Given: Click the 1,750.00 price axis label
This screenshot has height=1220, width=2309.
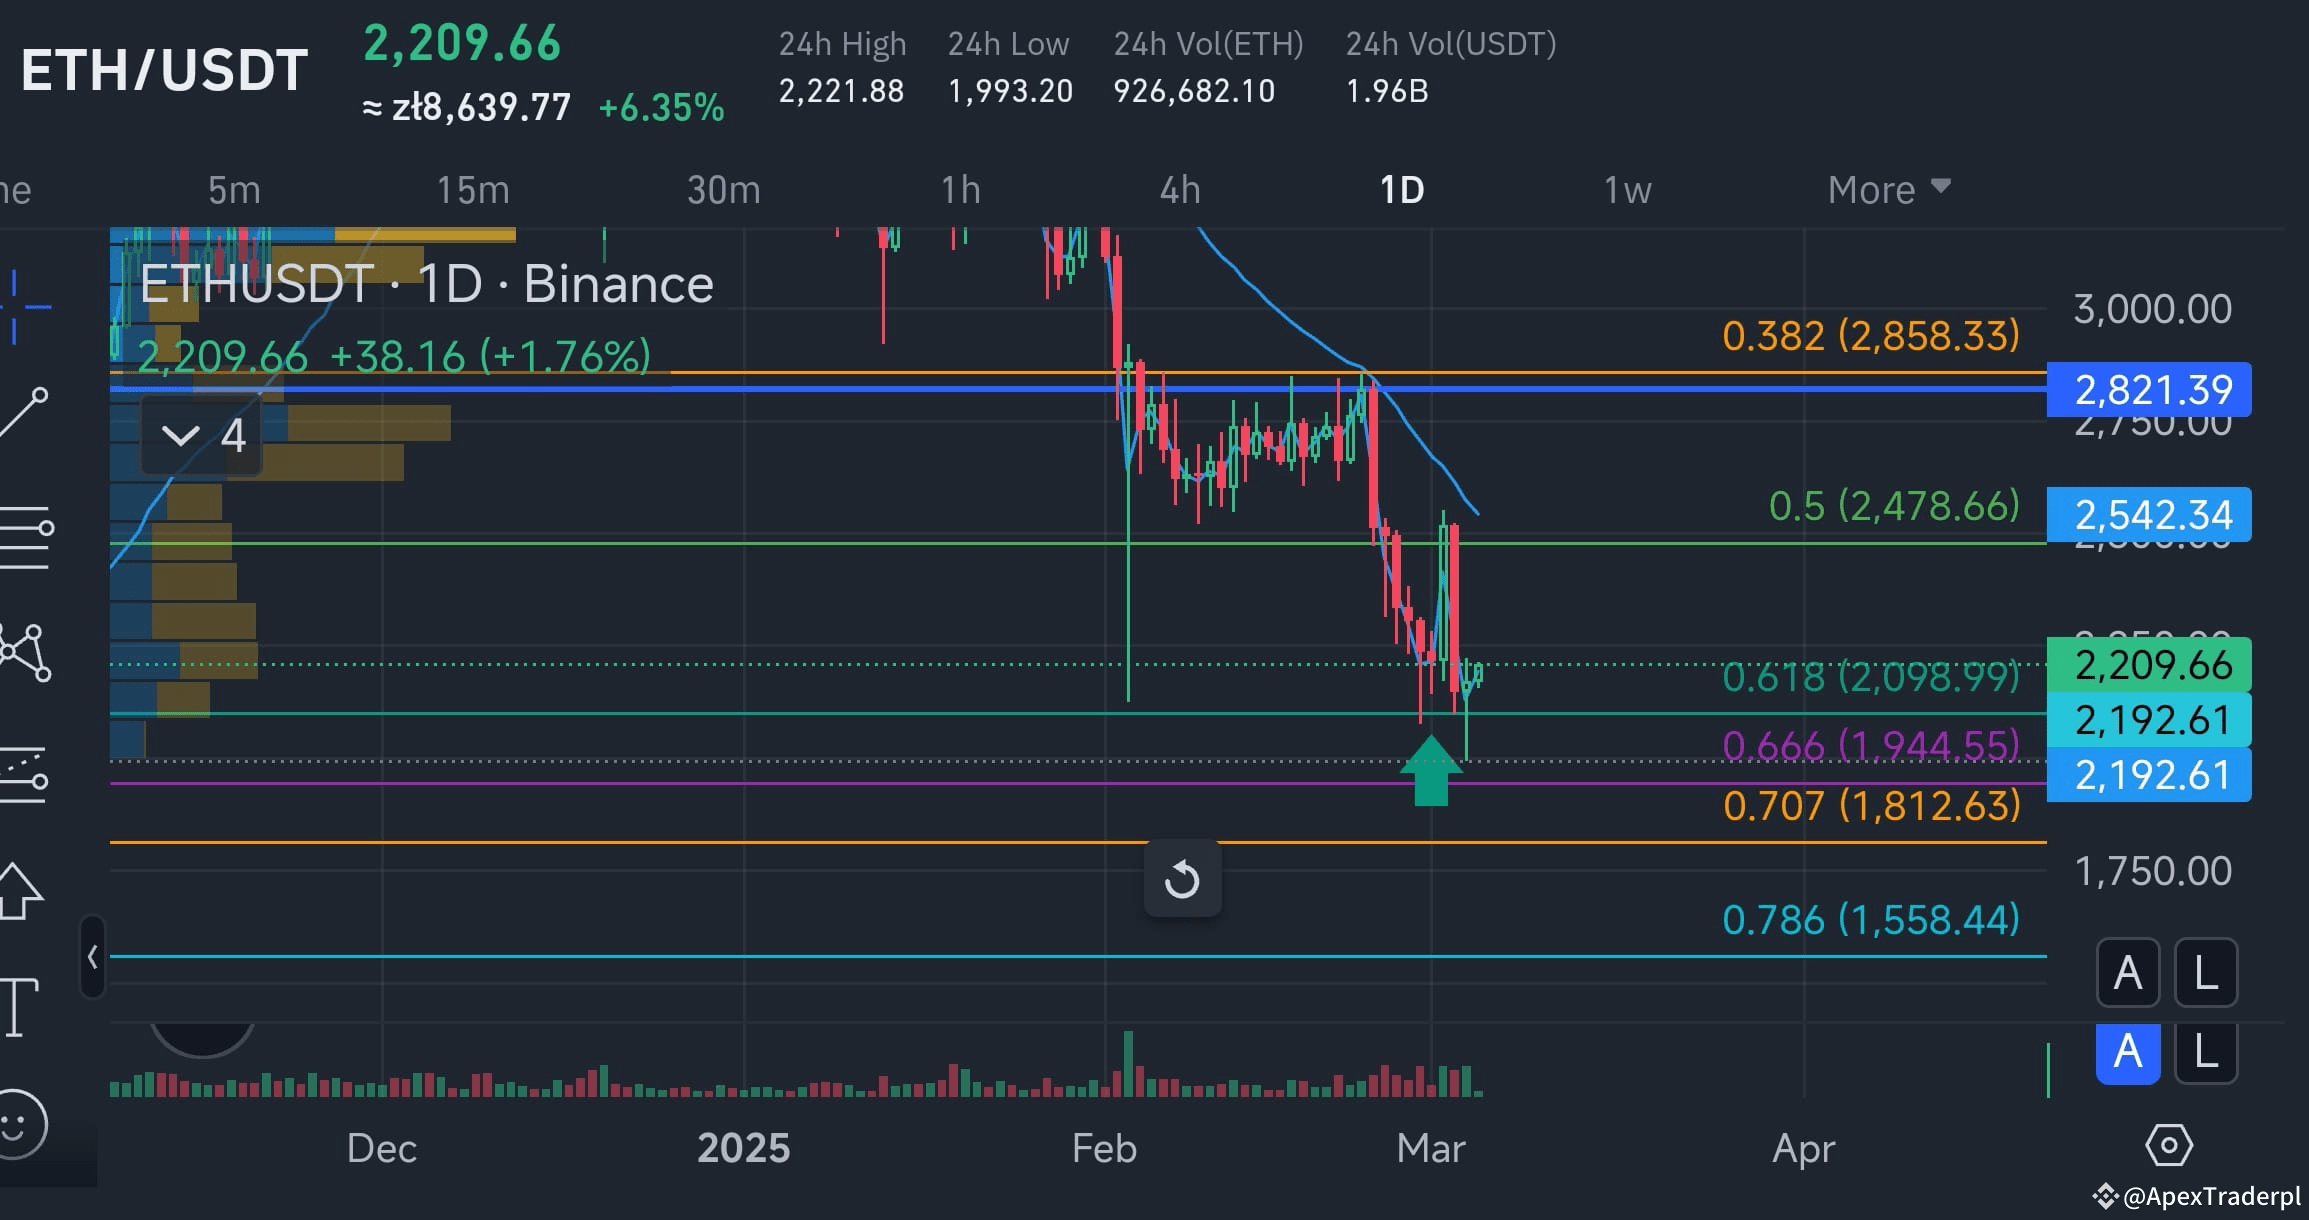Looking at the screenshot, I should coord(2152,871).
